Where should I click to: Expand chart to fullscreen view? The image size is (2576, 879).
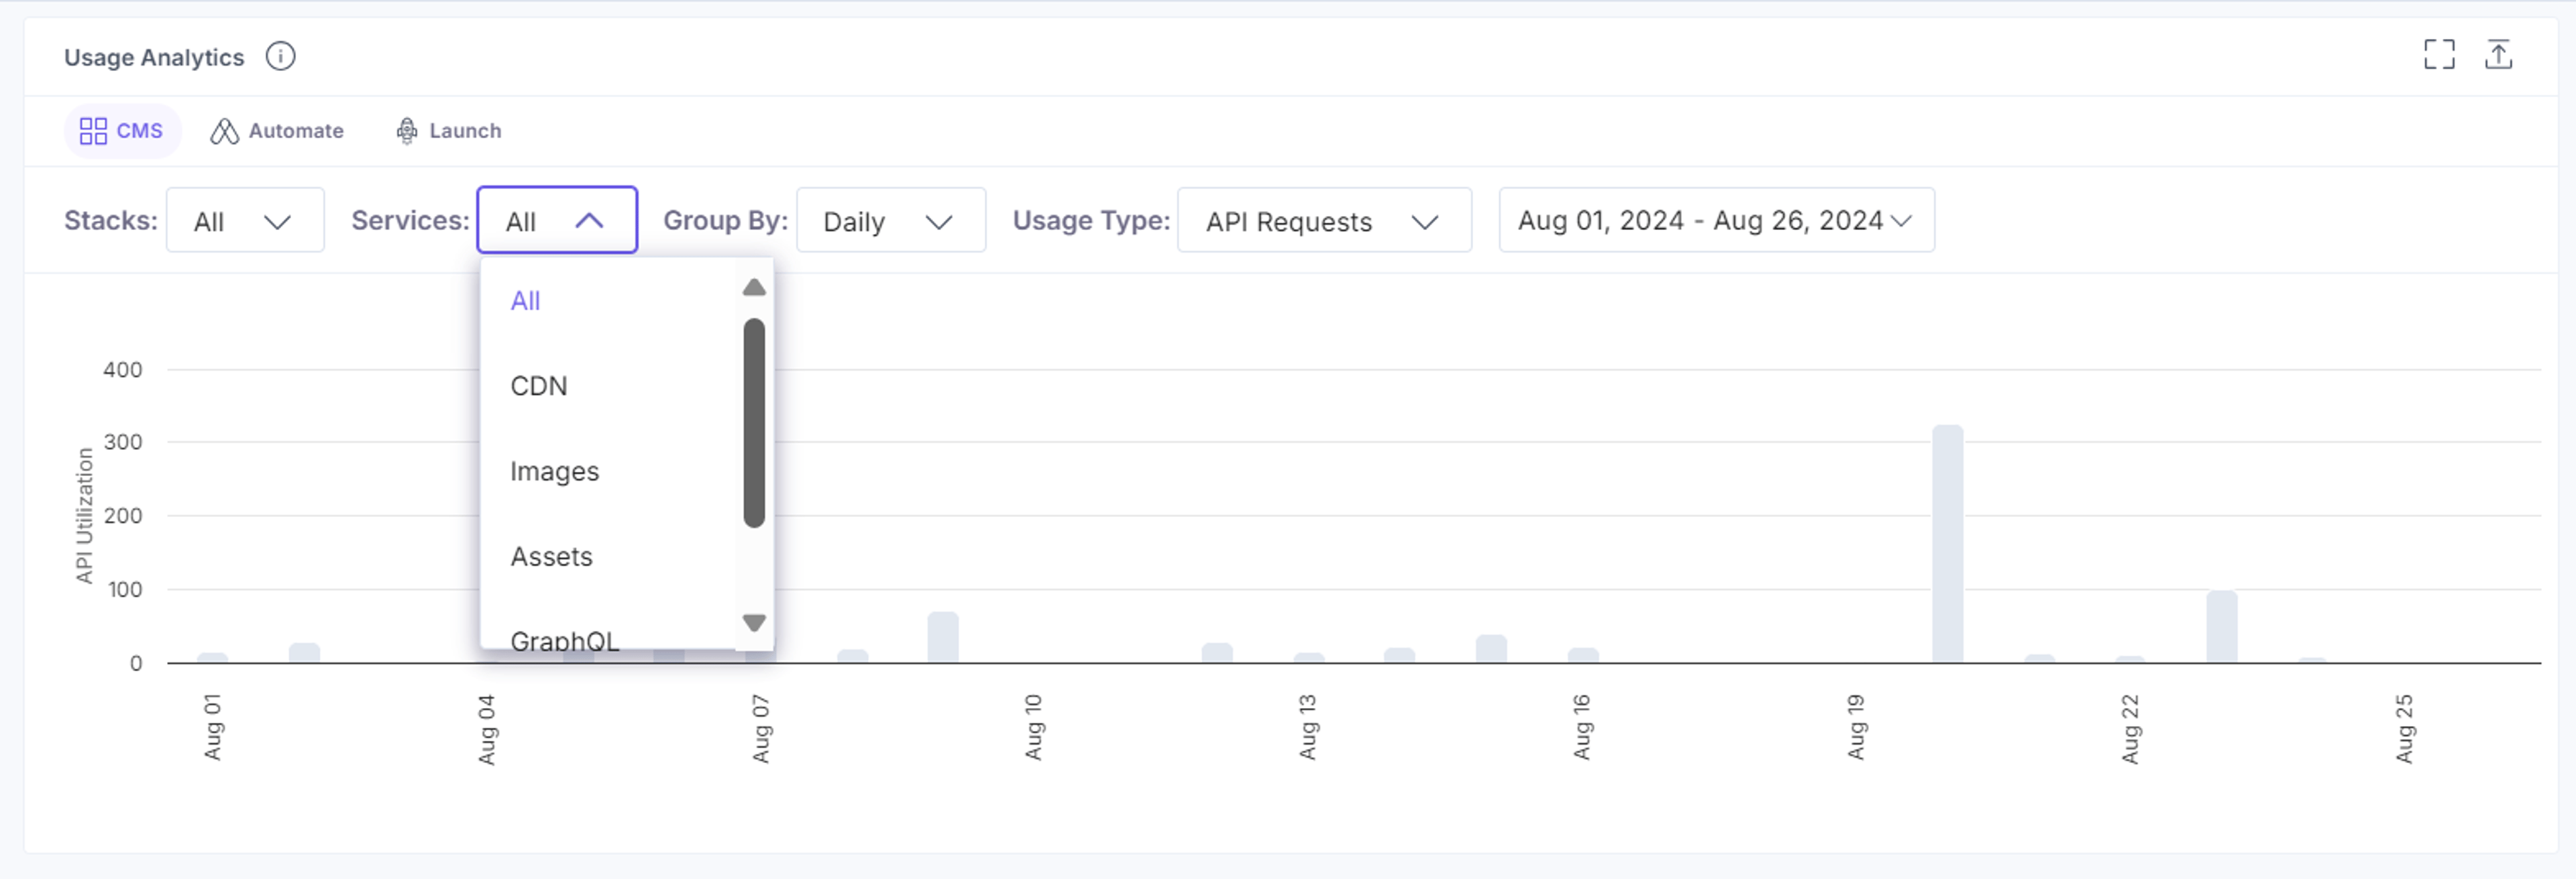2439,54
